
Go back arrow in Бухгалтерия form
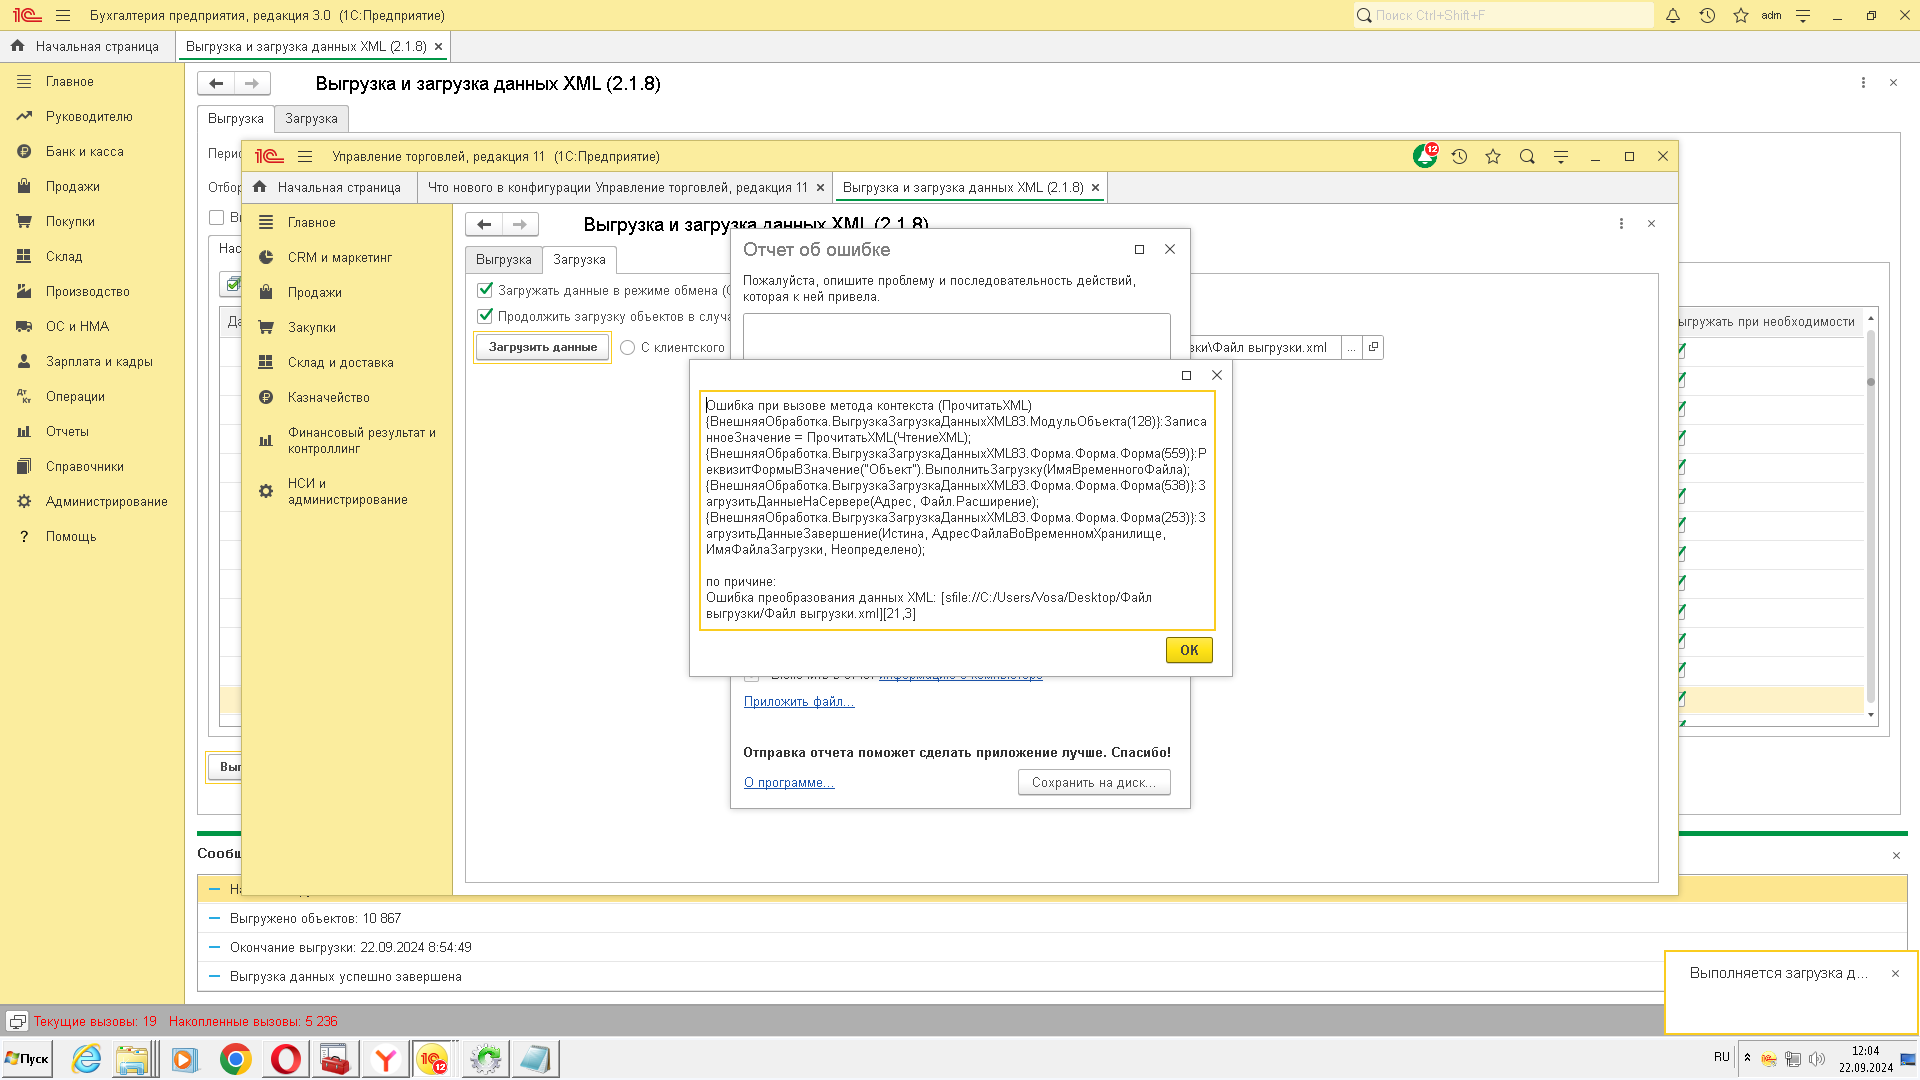(x=216, y=83)
